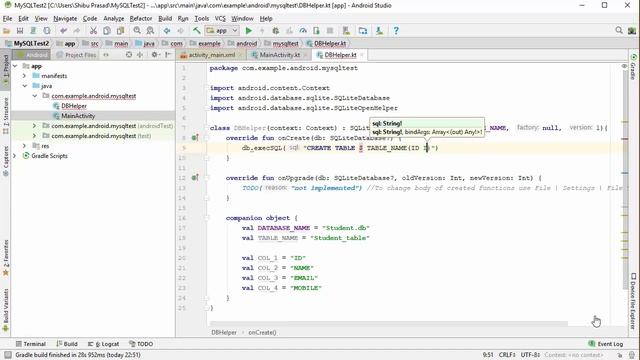This screenshot has width=640, height=360.
Task: Click the onUpgrade override gutter icon
Action: point(195,178)
